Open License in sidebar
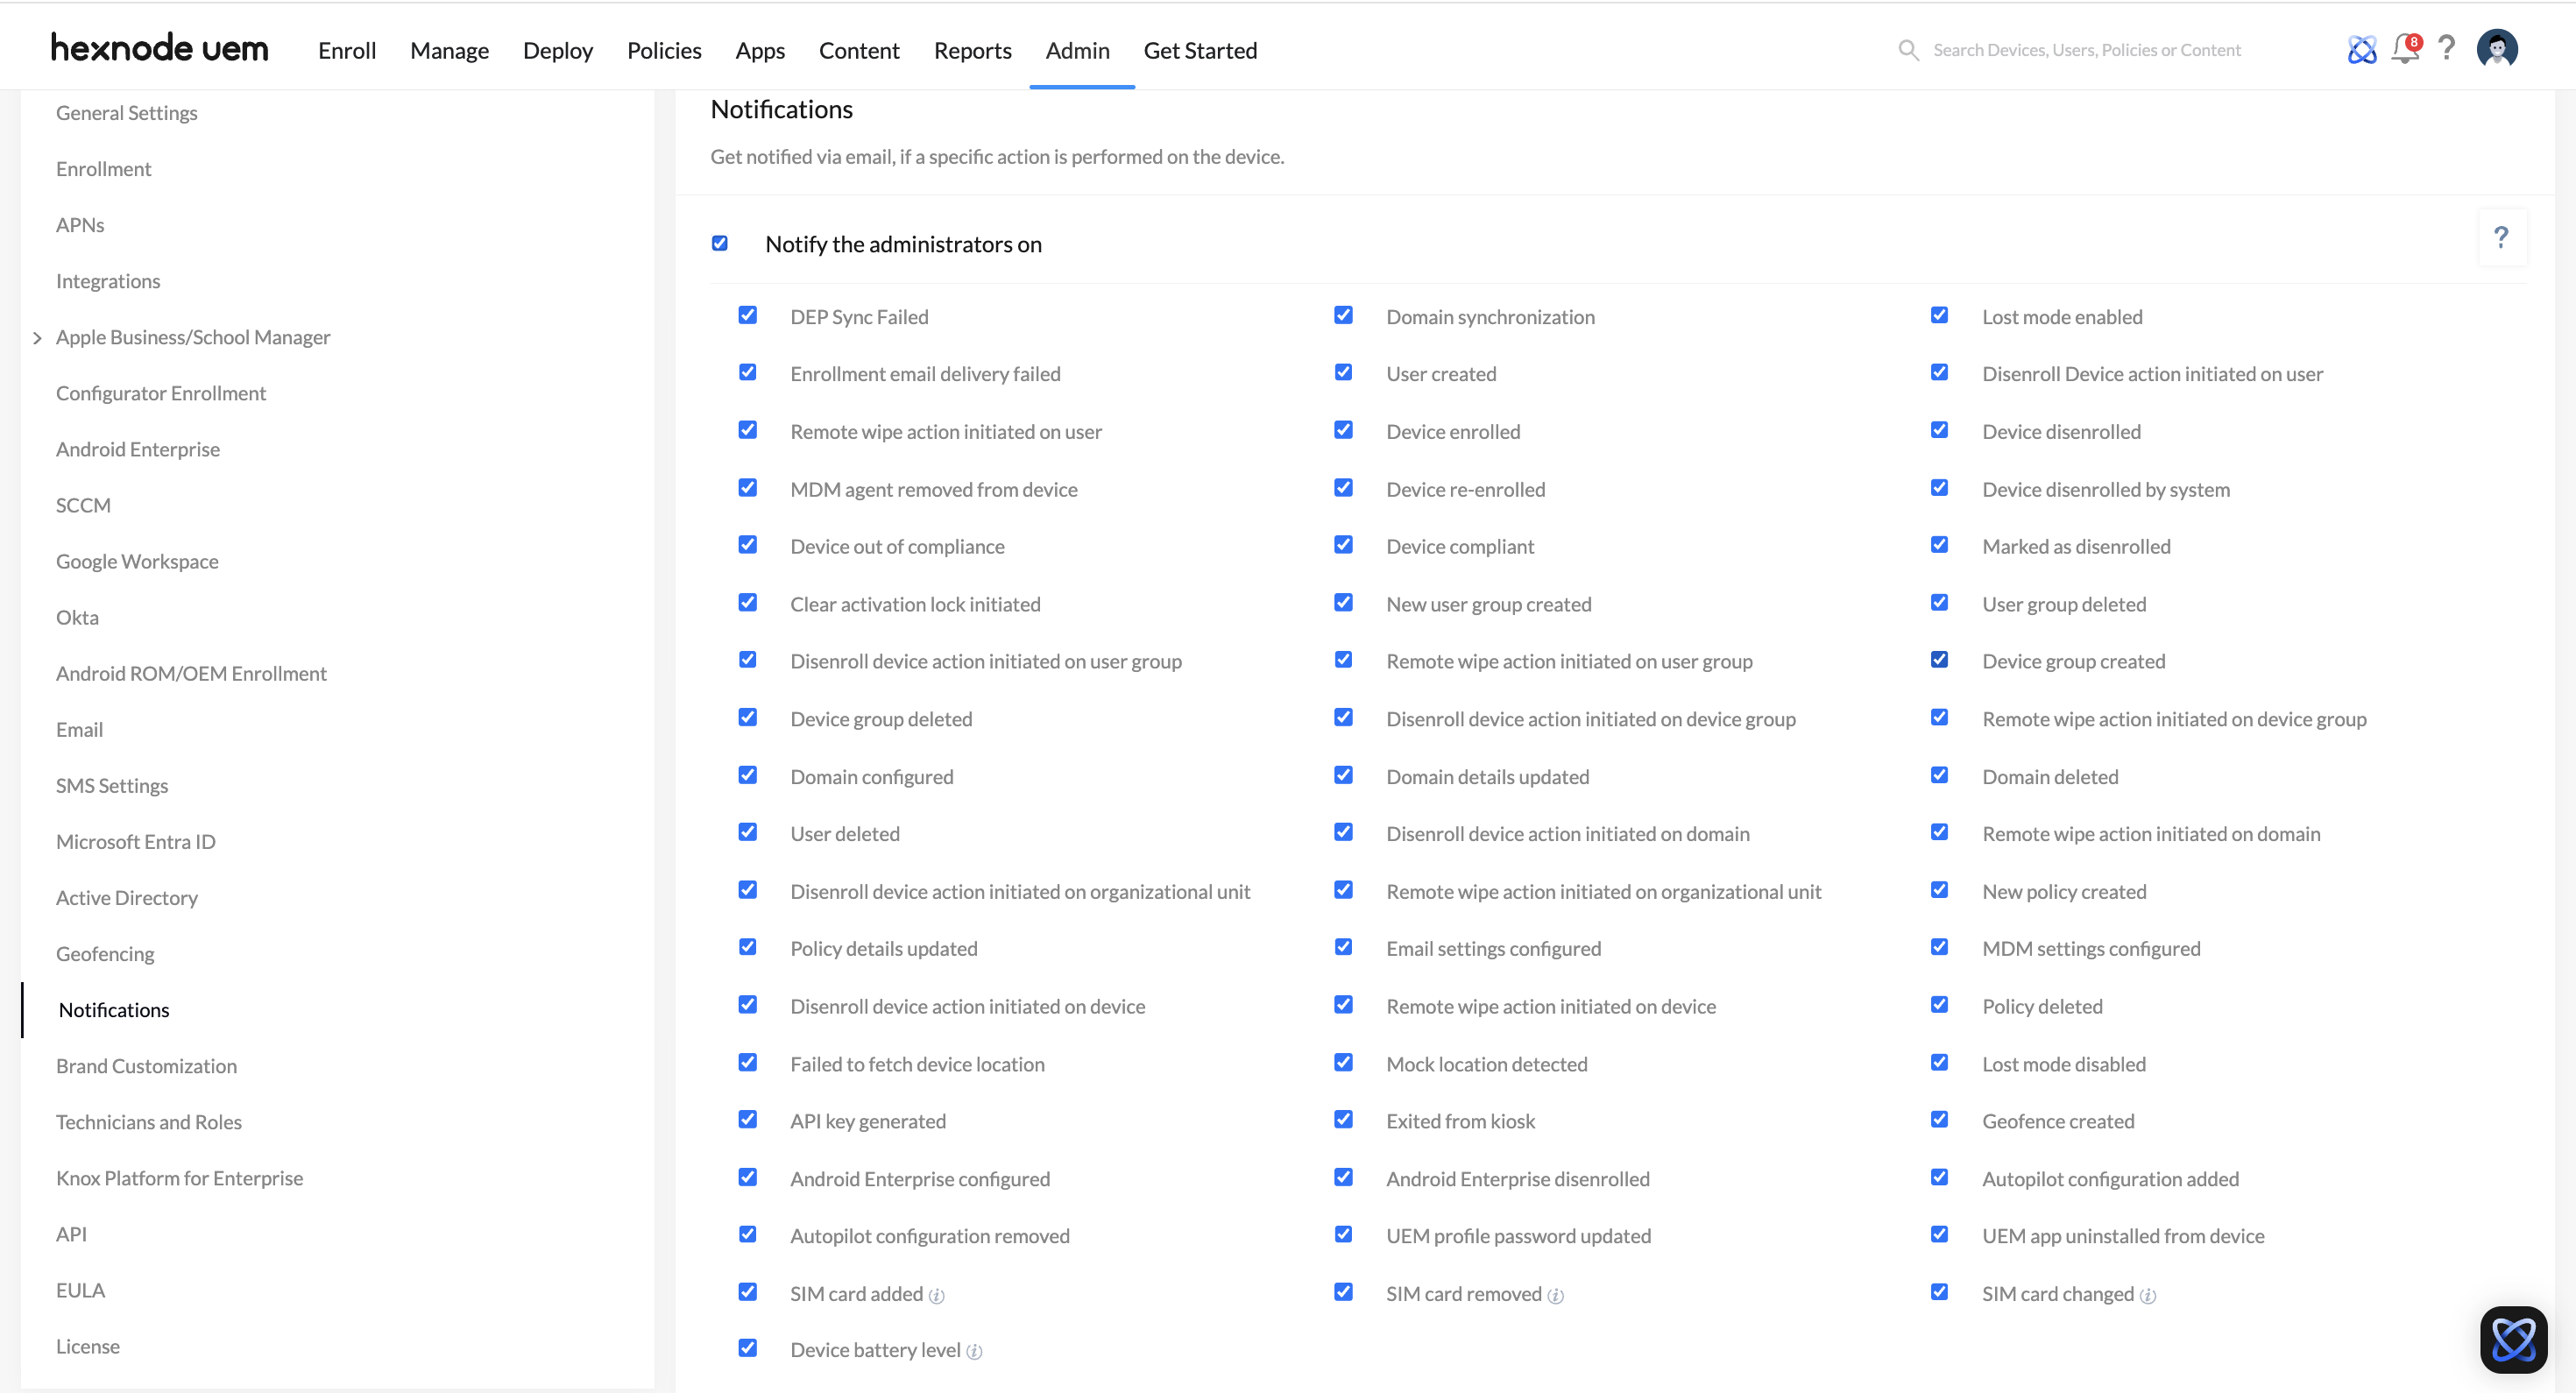Viewport: 2576px width, 1393px height. (88, 1345)
